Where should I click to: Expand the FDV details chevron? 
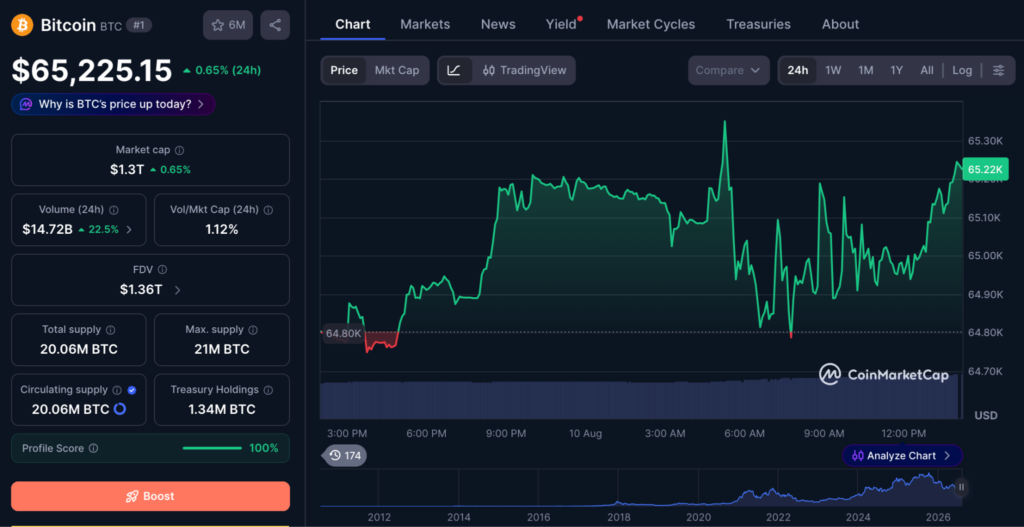(x=178, y=289)
